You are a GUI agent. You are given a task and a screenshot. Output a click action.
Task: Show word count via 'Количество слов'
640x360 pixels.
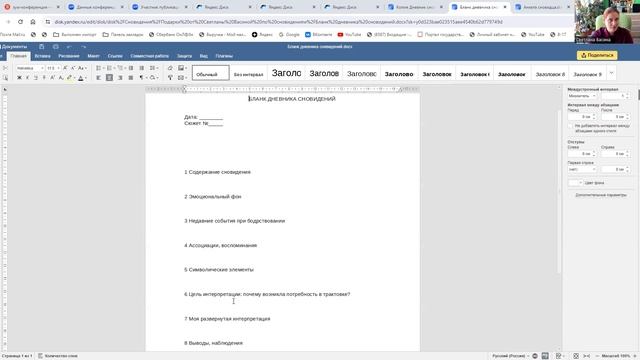point(57,356)
